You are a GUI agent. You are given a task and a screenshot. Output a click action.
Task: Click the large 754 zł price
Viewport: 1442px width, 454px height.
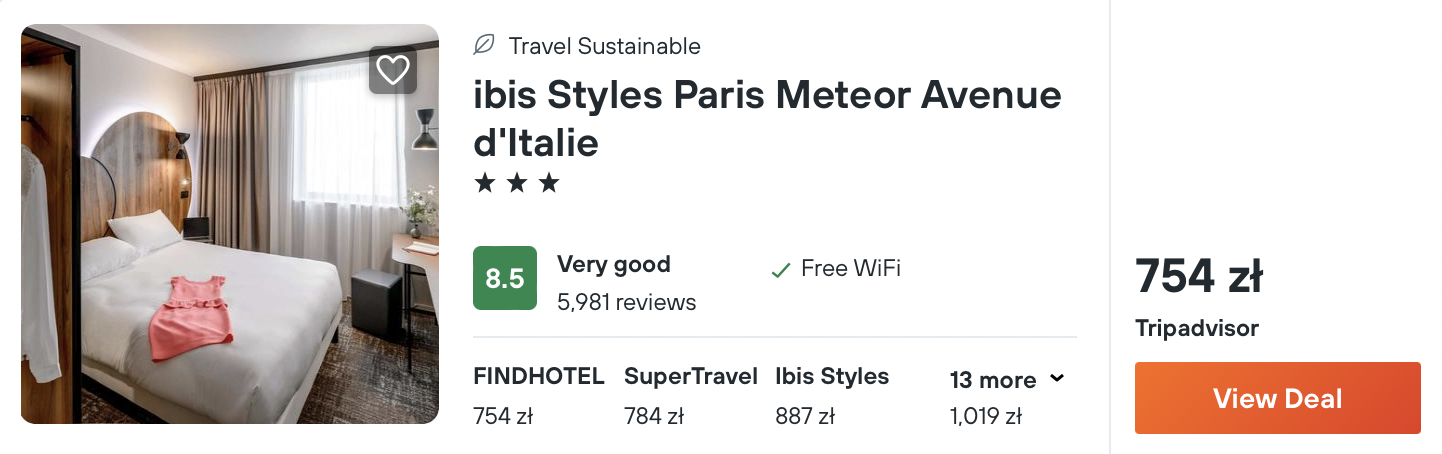tap(1198, 277)
